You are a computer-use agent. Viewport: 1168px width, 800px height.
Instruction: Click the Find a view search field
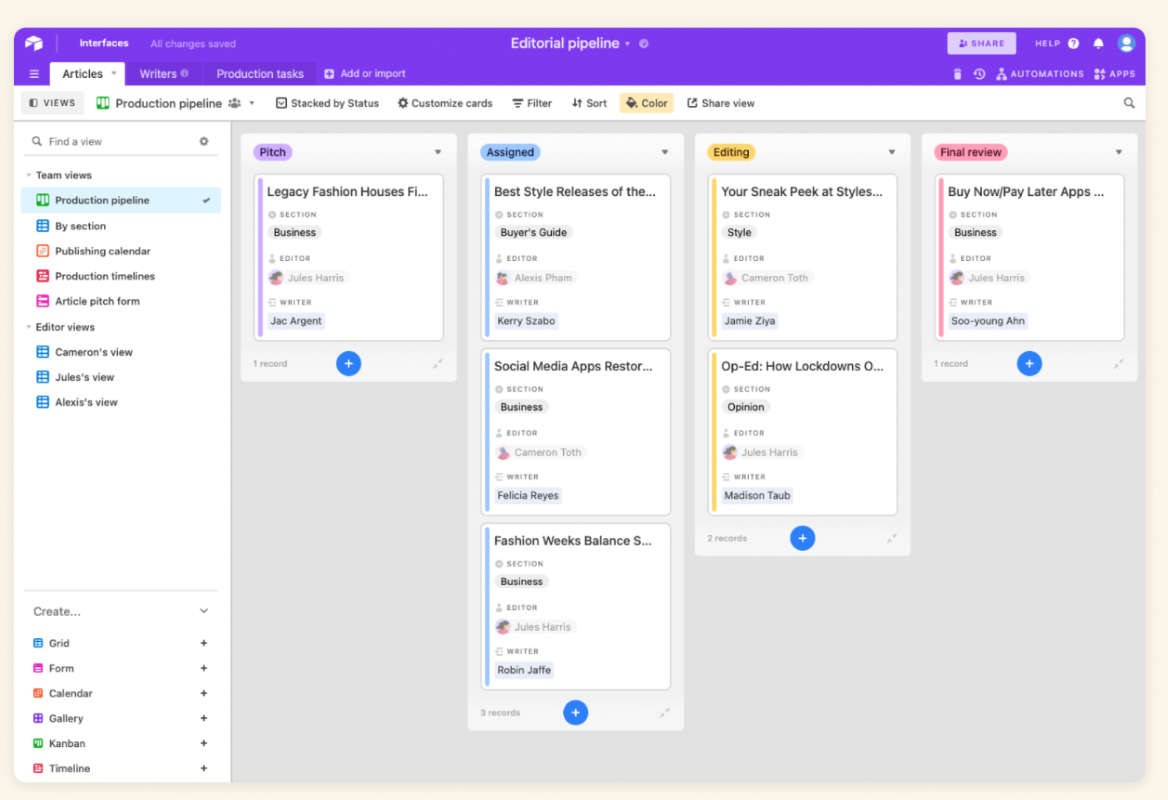(x=112, y=142)
